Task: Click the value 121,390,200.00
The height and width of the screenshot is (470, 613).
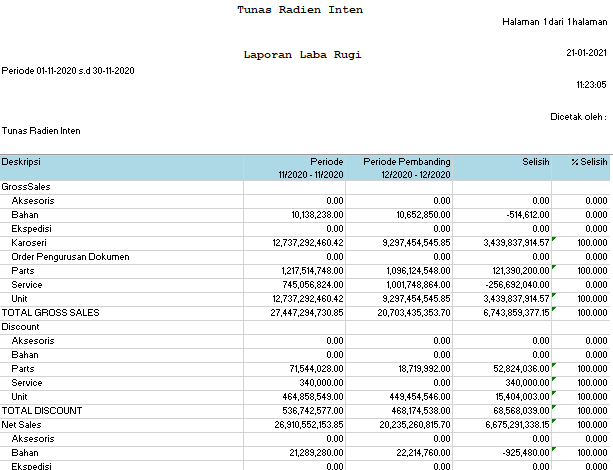Action: (521, 271)
